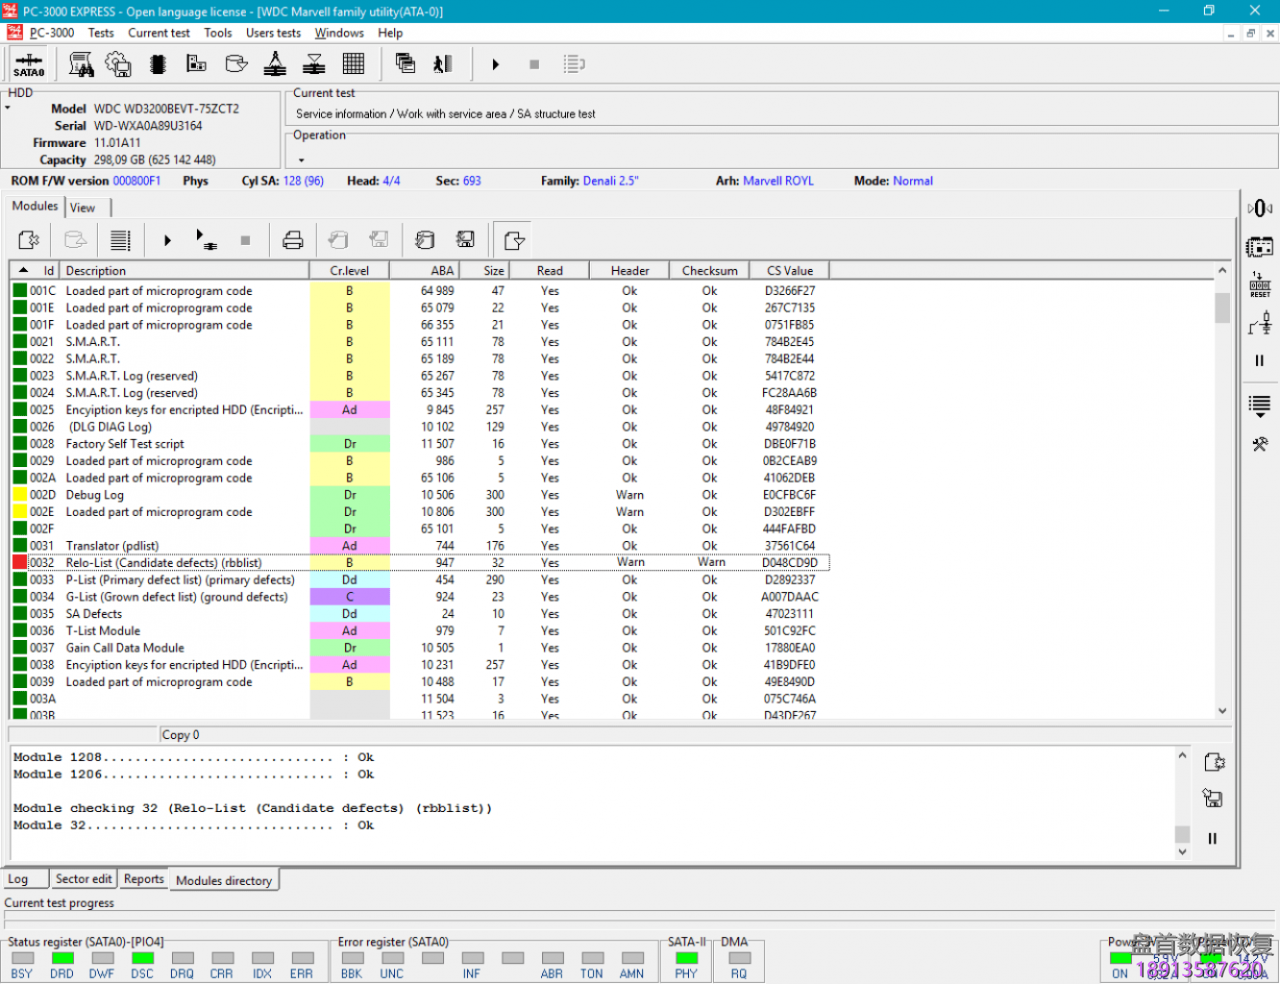This screenshot has height=984, width=1280.
Task: Open the hammer and wrench tools icon
Action: click(x=1259, y=444)
